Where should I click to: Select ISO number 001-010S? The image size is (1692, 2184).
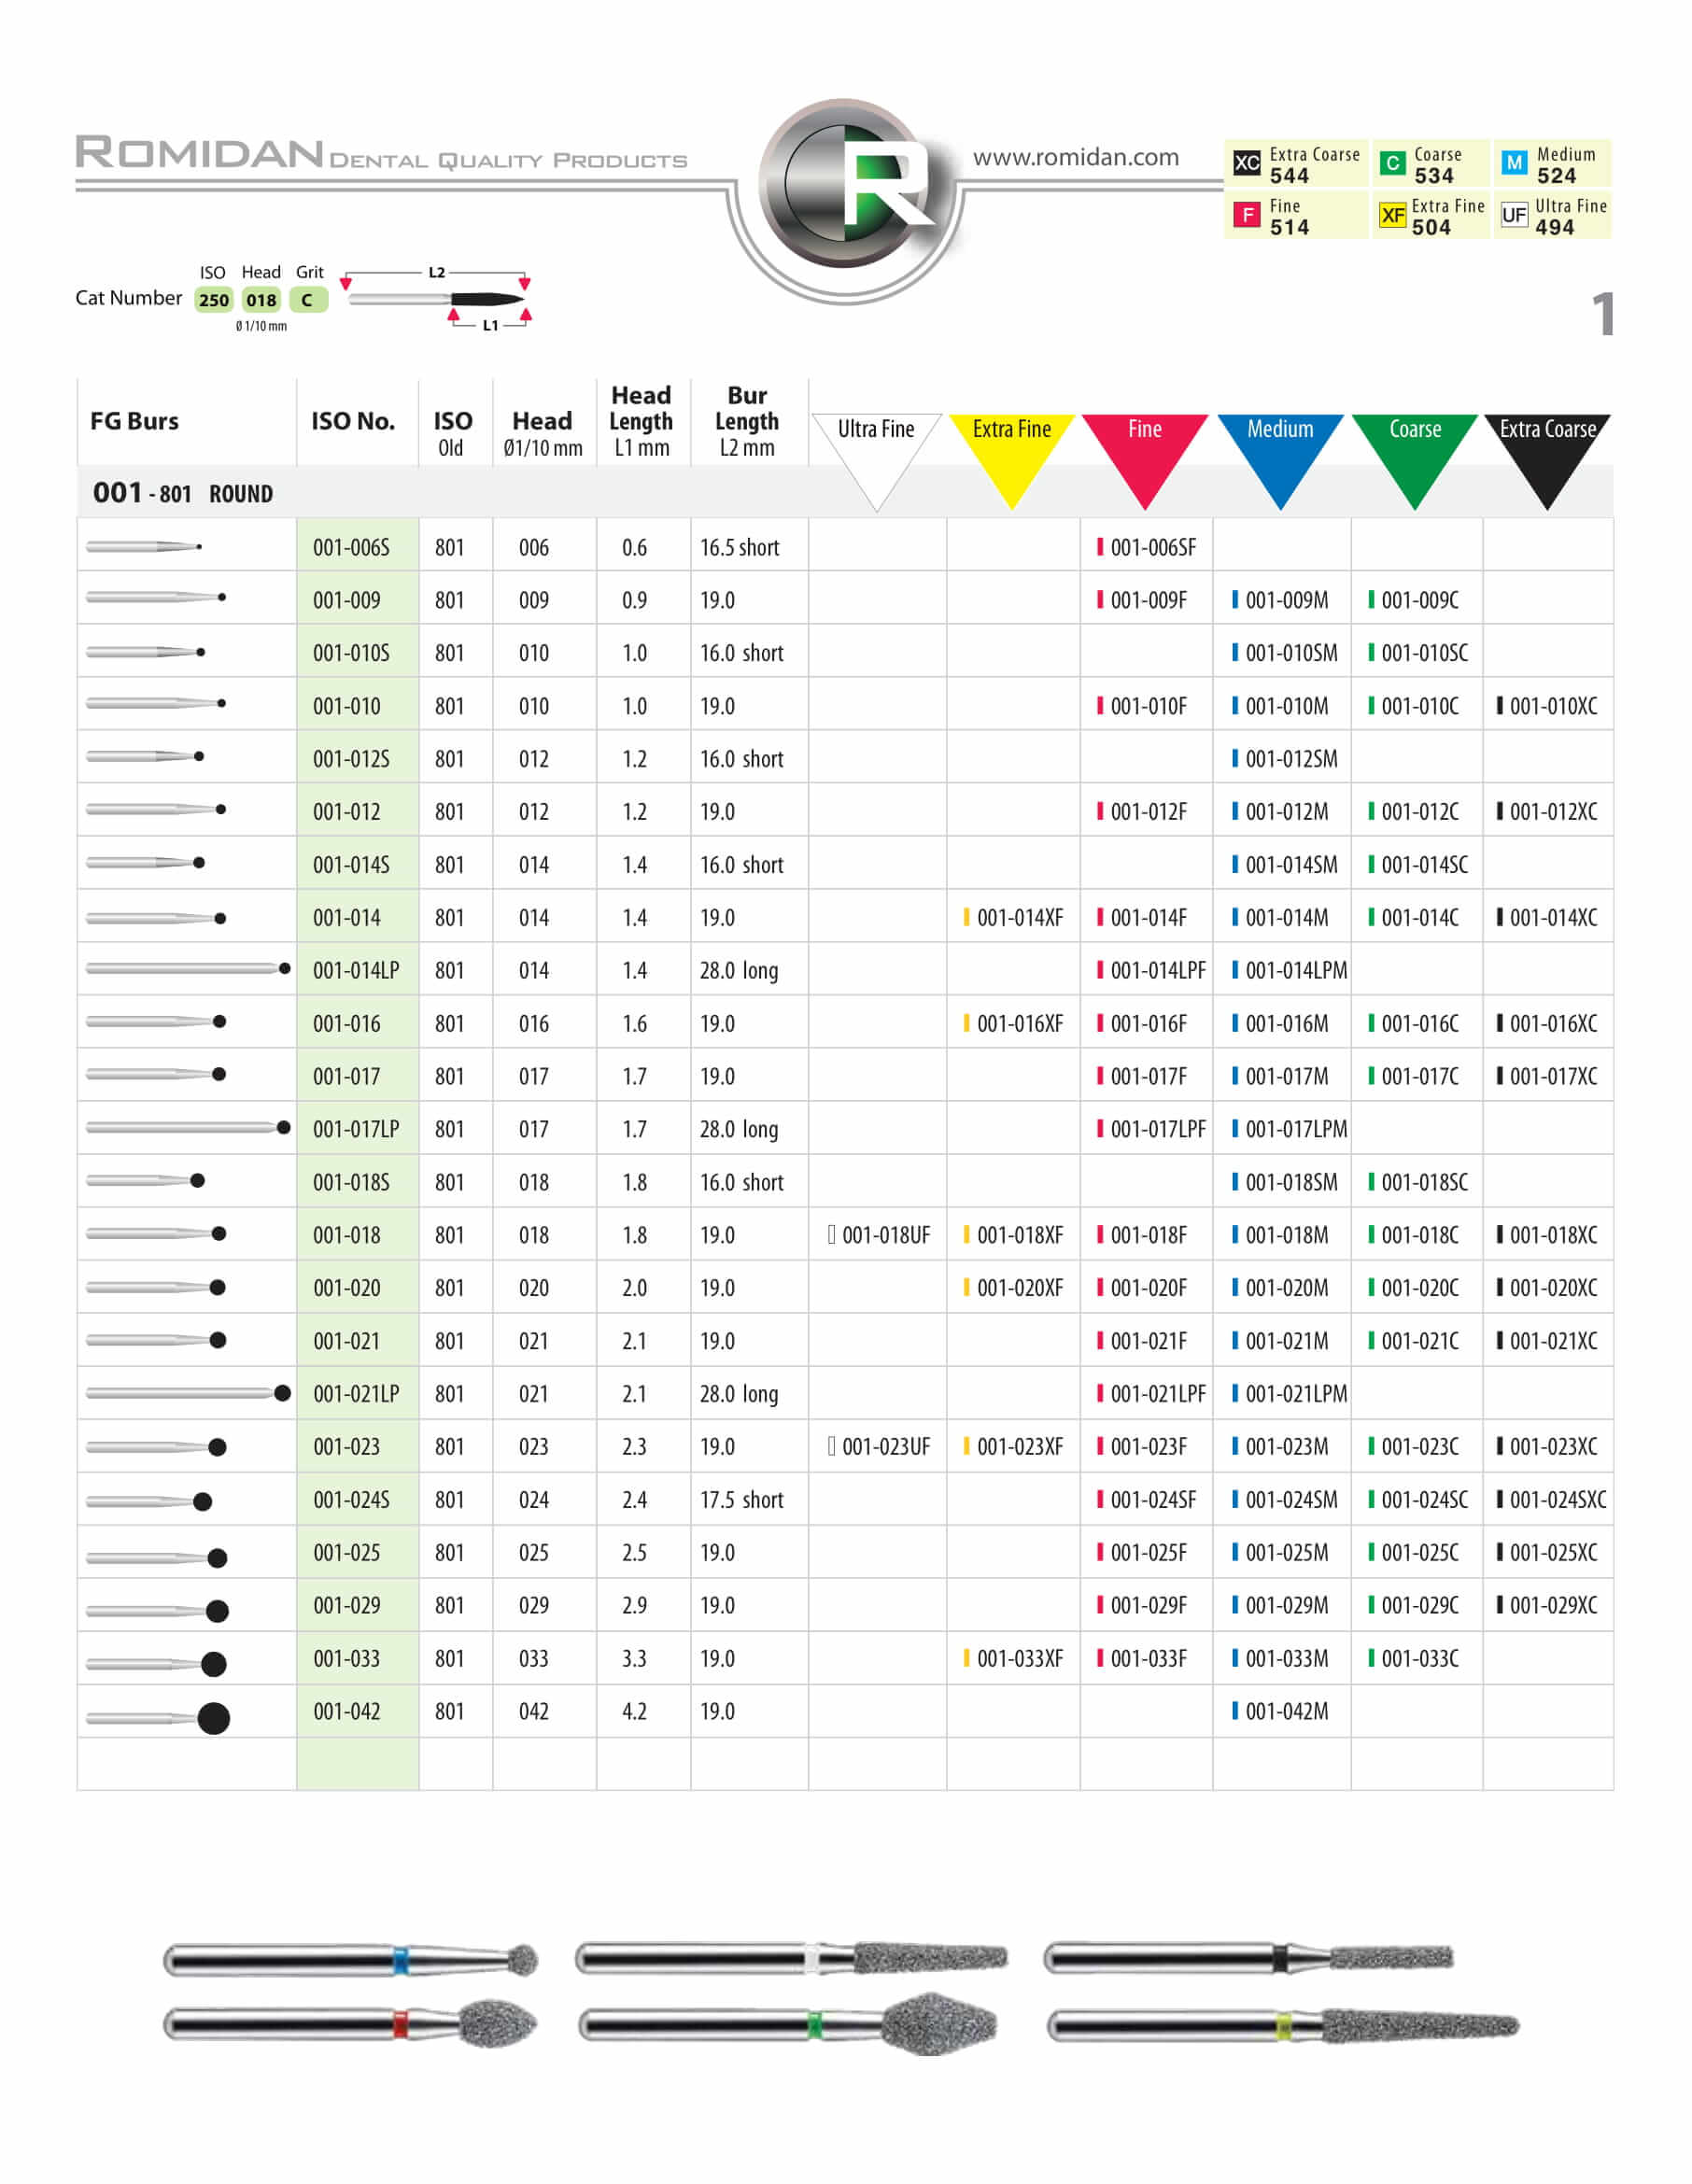coord(351,653)
